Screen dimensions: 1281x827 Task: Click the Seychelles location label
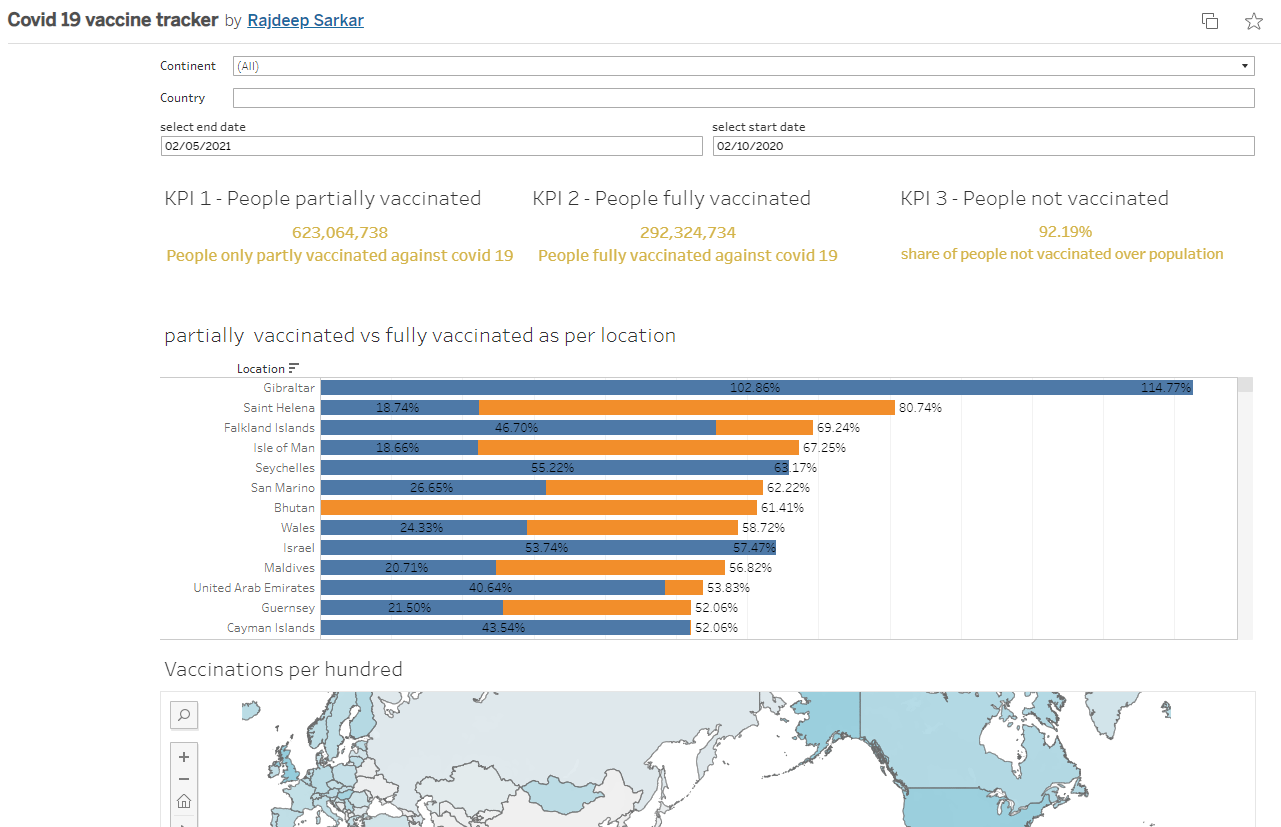tap(285, 468)
